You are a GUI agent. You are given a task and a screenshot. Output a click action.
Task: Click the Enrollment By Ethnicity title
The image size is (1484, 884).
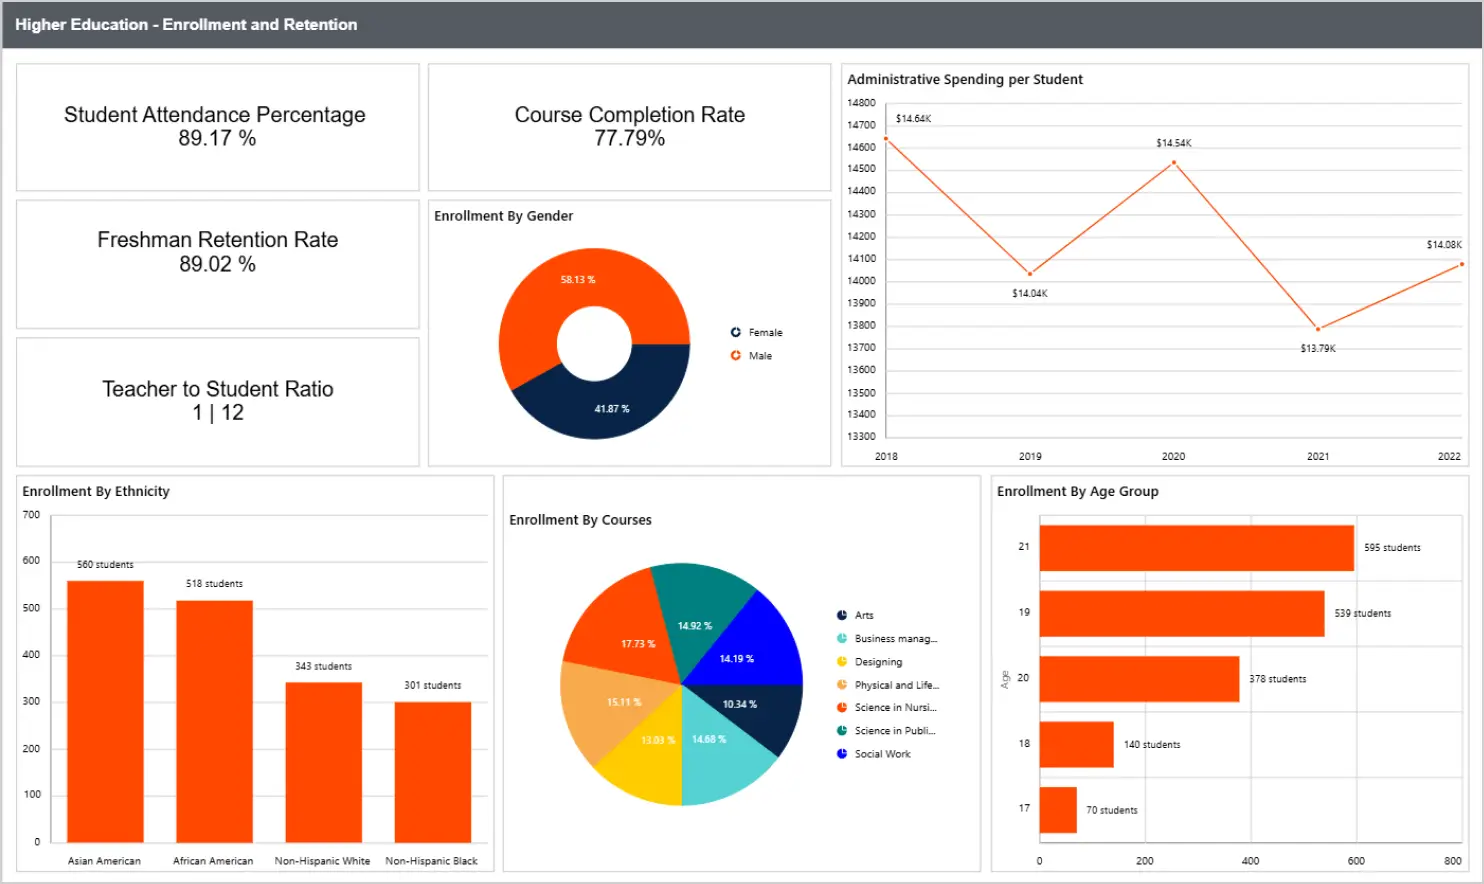(96, 491)
